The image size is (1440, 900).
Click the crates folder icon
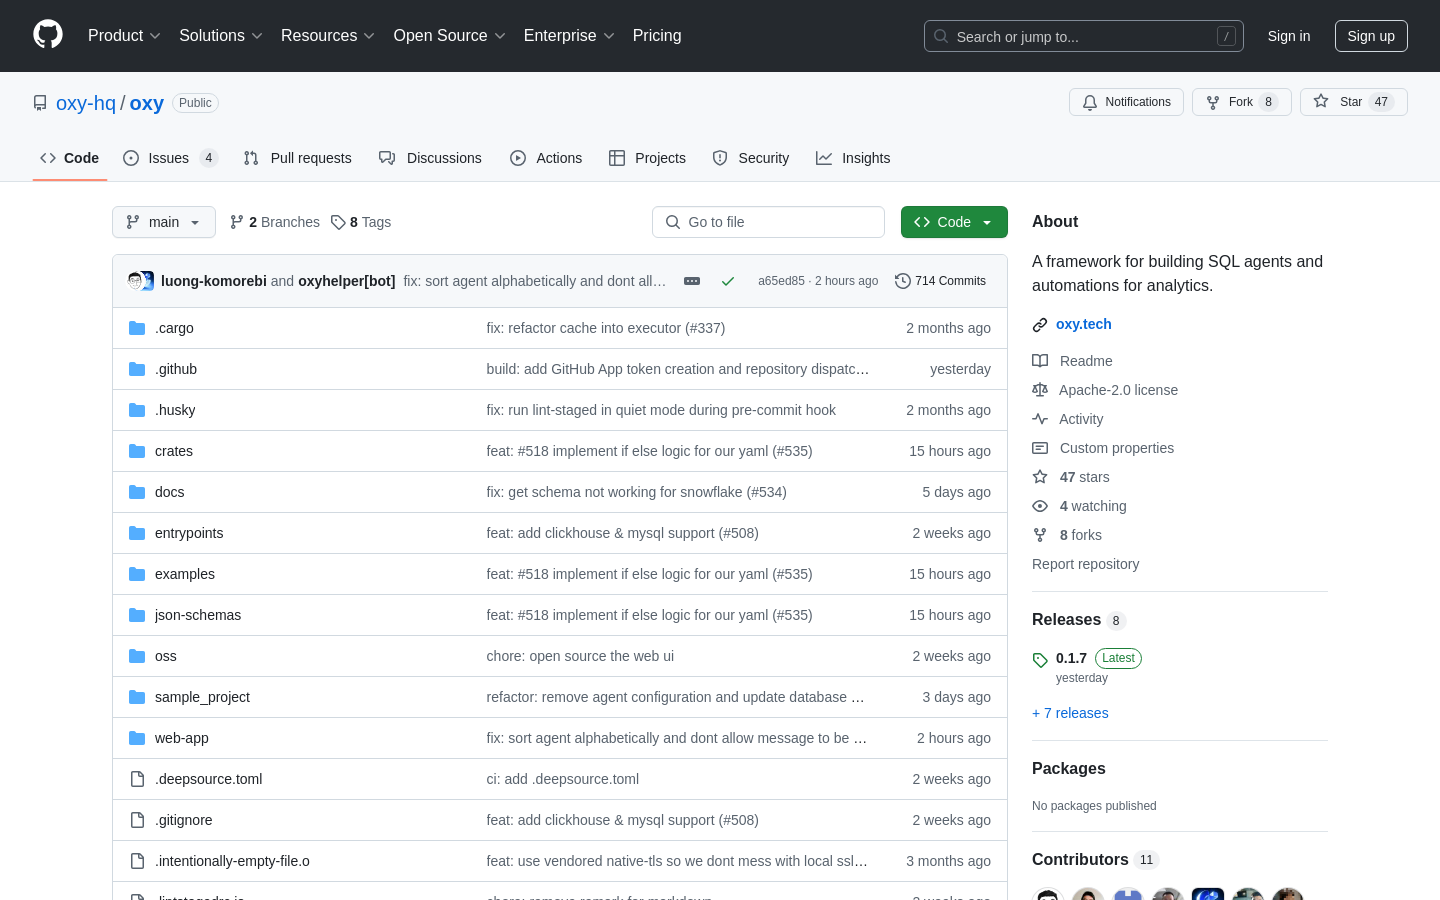coord(137,451)
